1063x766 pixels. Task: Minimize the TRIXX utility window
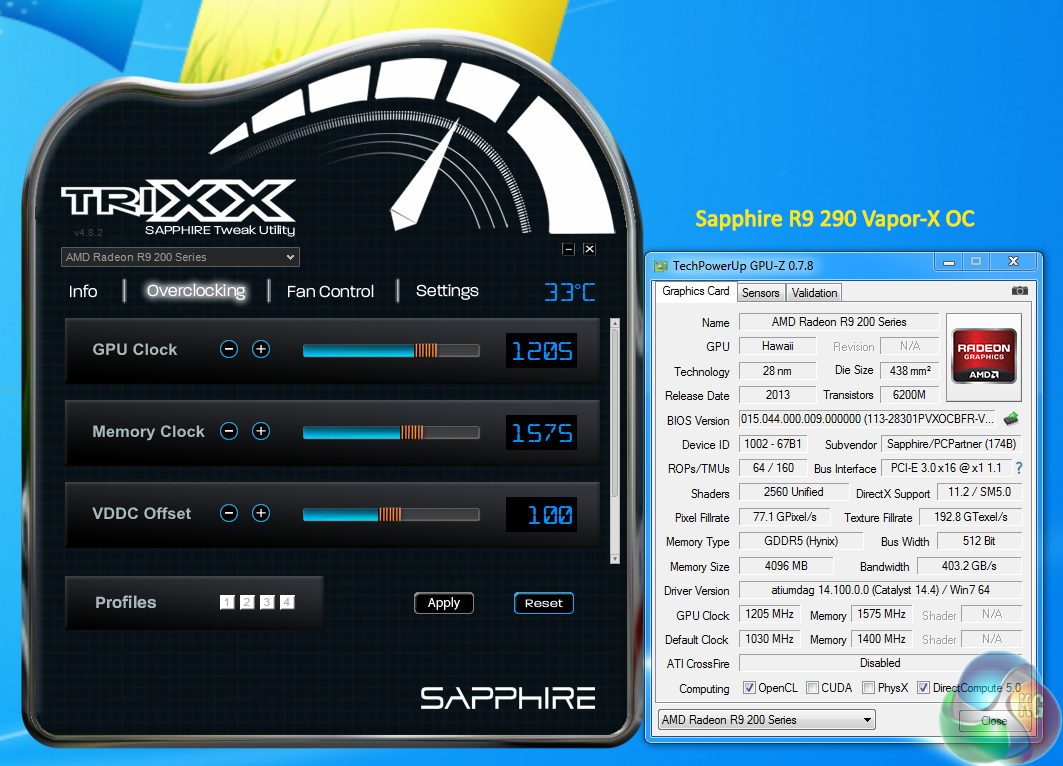[x=568, y=249]
